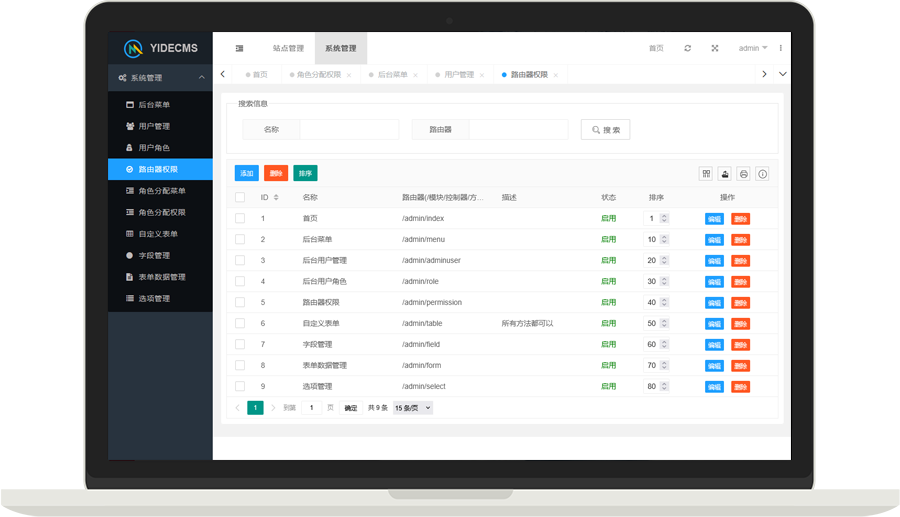This screenshot has height=517, width=900.
Task: Close the 用户管理 tab
Action: (482, 75)
